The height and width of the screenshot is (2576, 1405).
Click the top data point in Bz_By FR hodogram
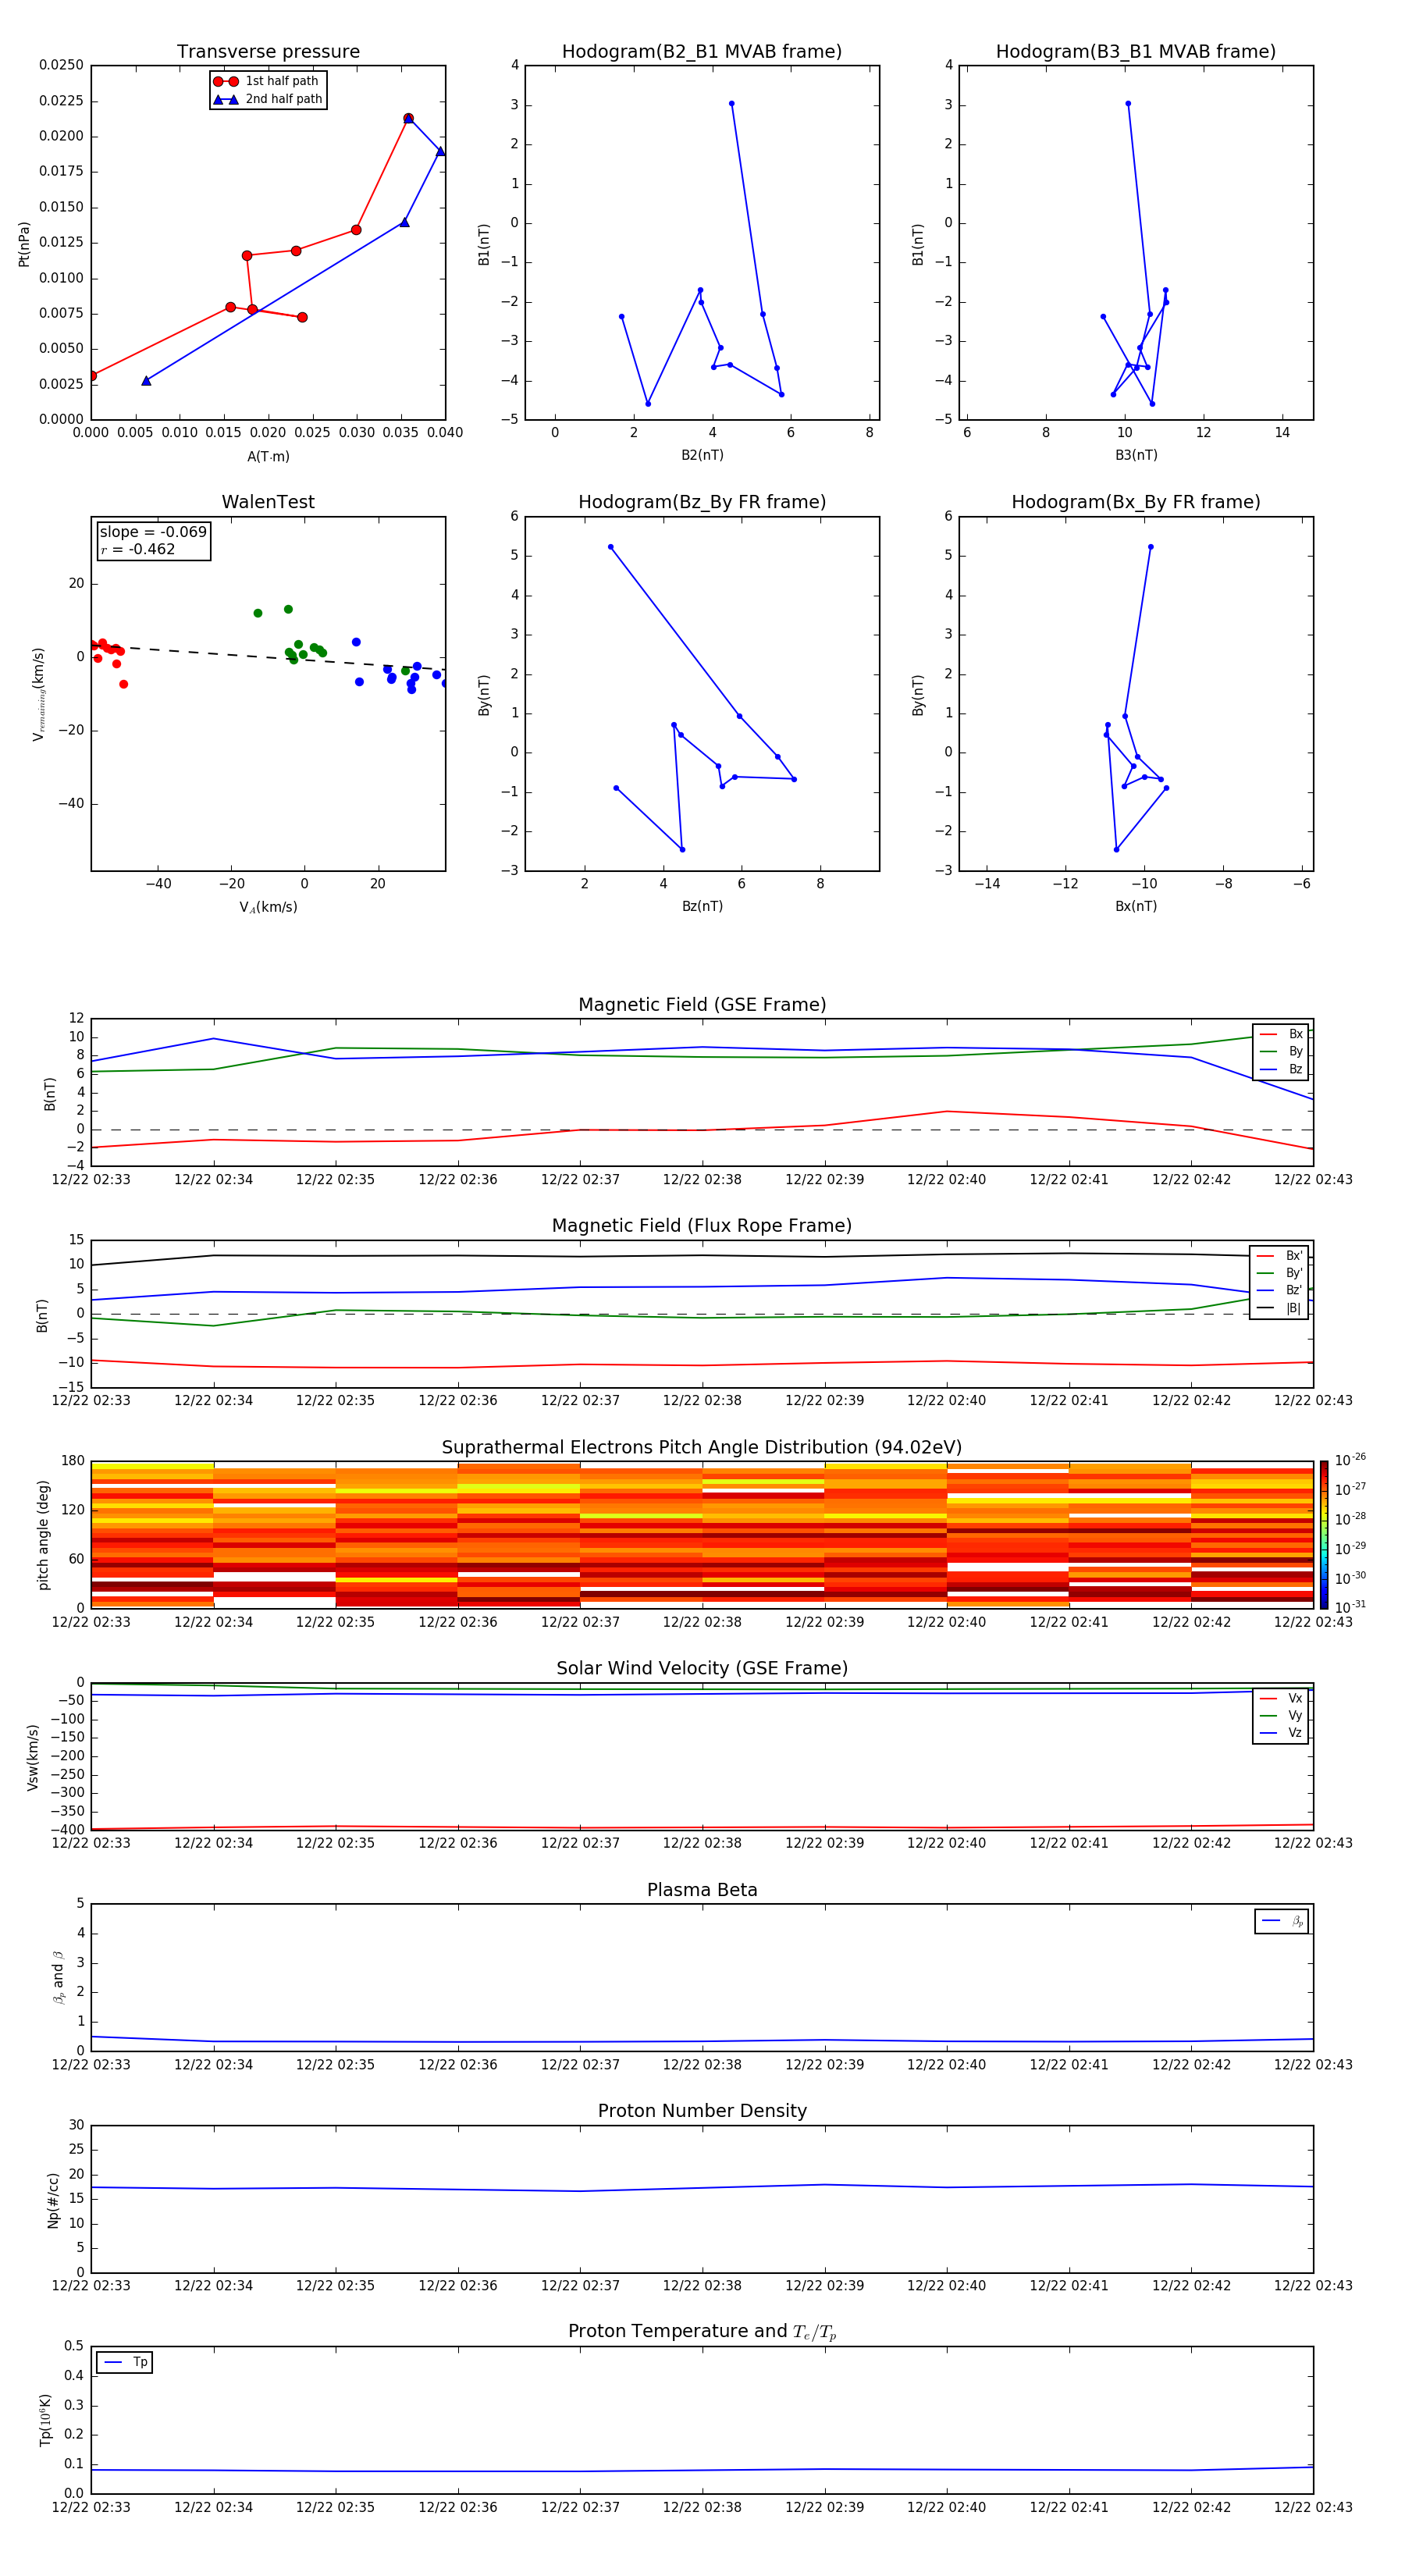(610, 547)
